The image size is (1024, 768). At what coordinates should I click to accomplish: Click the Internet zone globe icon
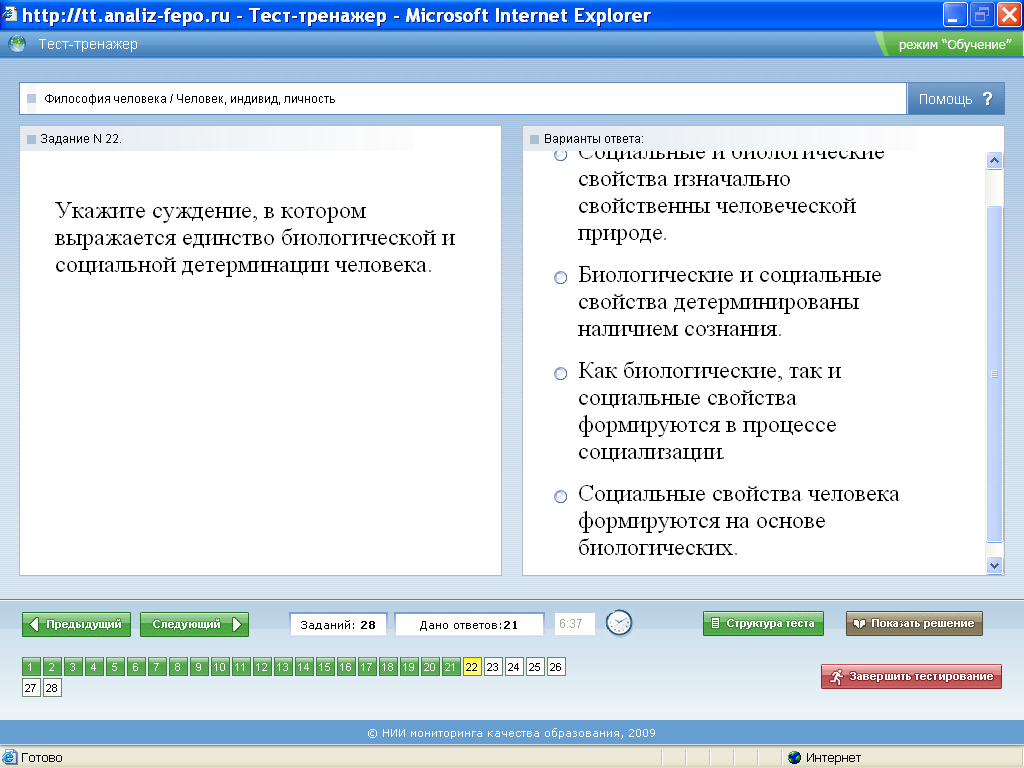[794, 758]
